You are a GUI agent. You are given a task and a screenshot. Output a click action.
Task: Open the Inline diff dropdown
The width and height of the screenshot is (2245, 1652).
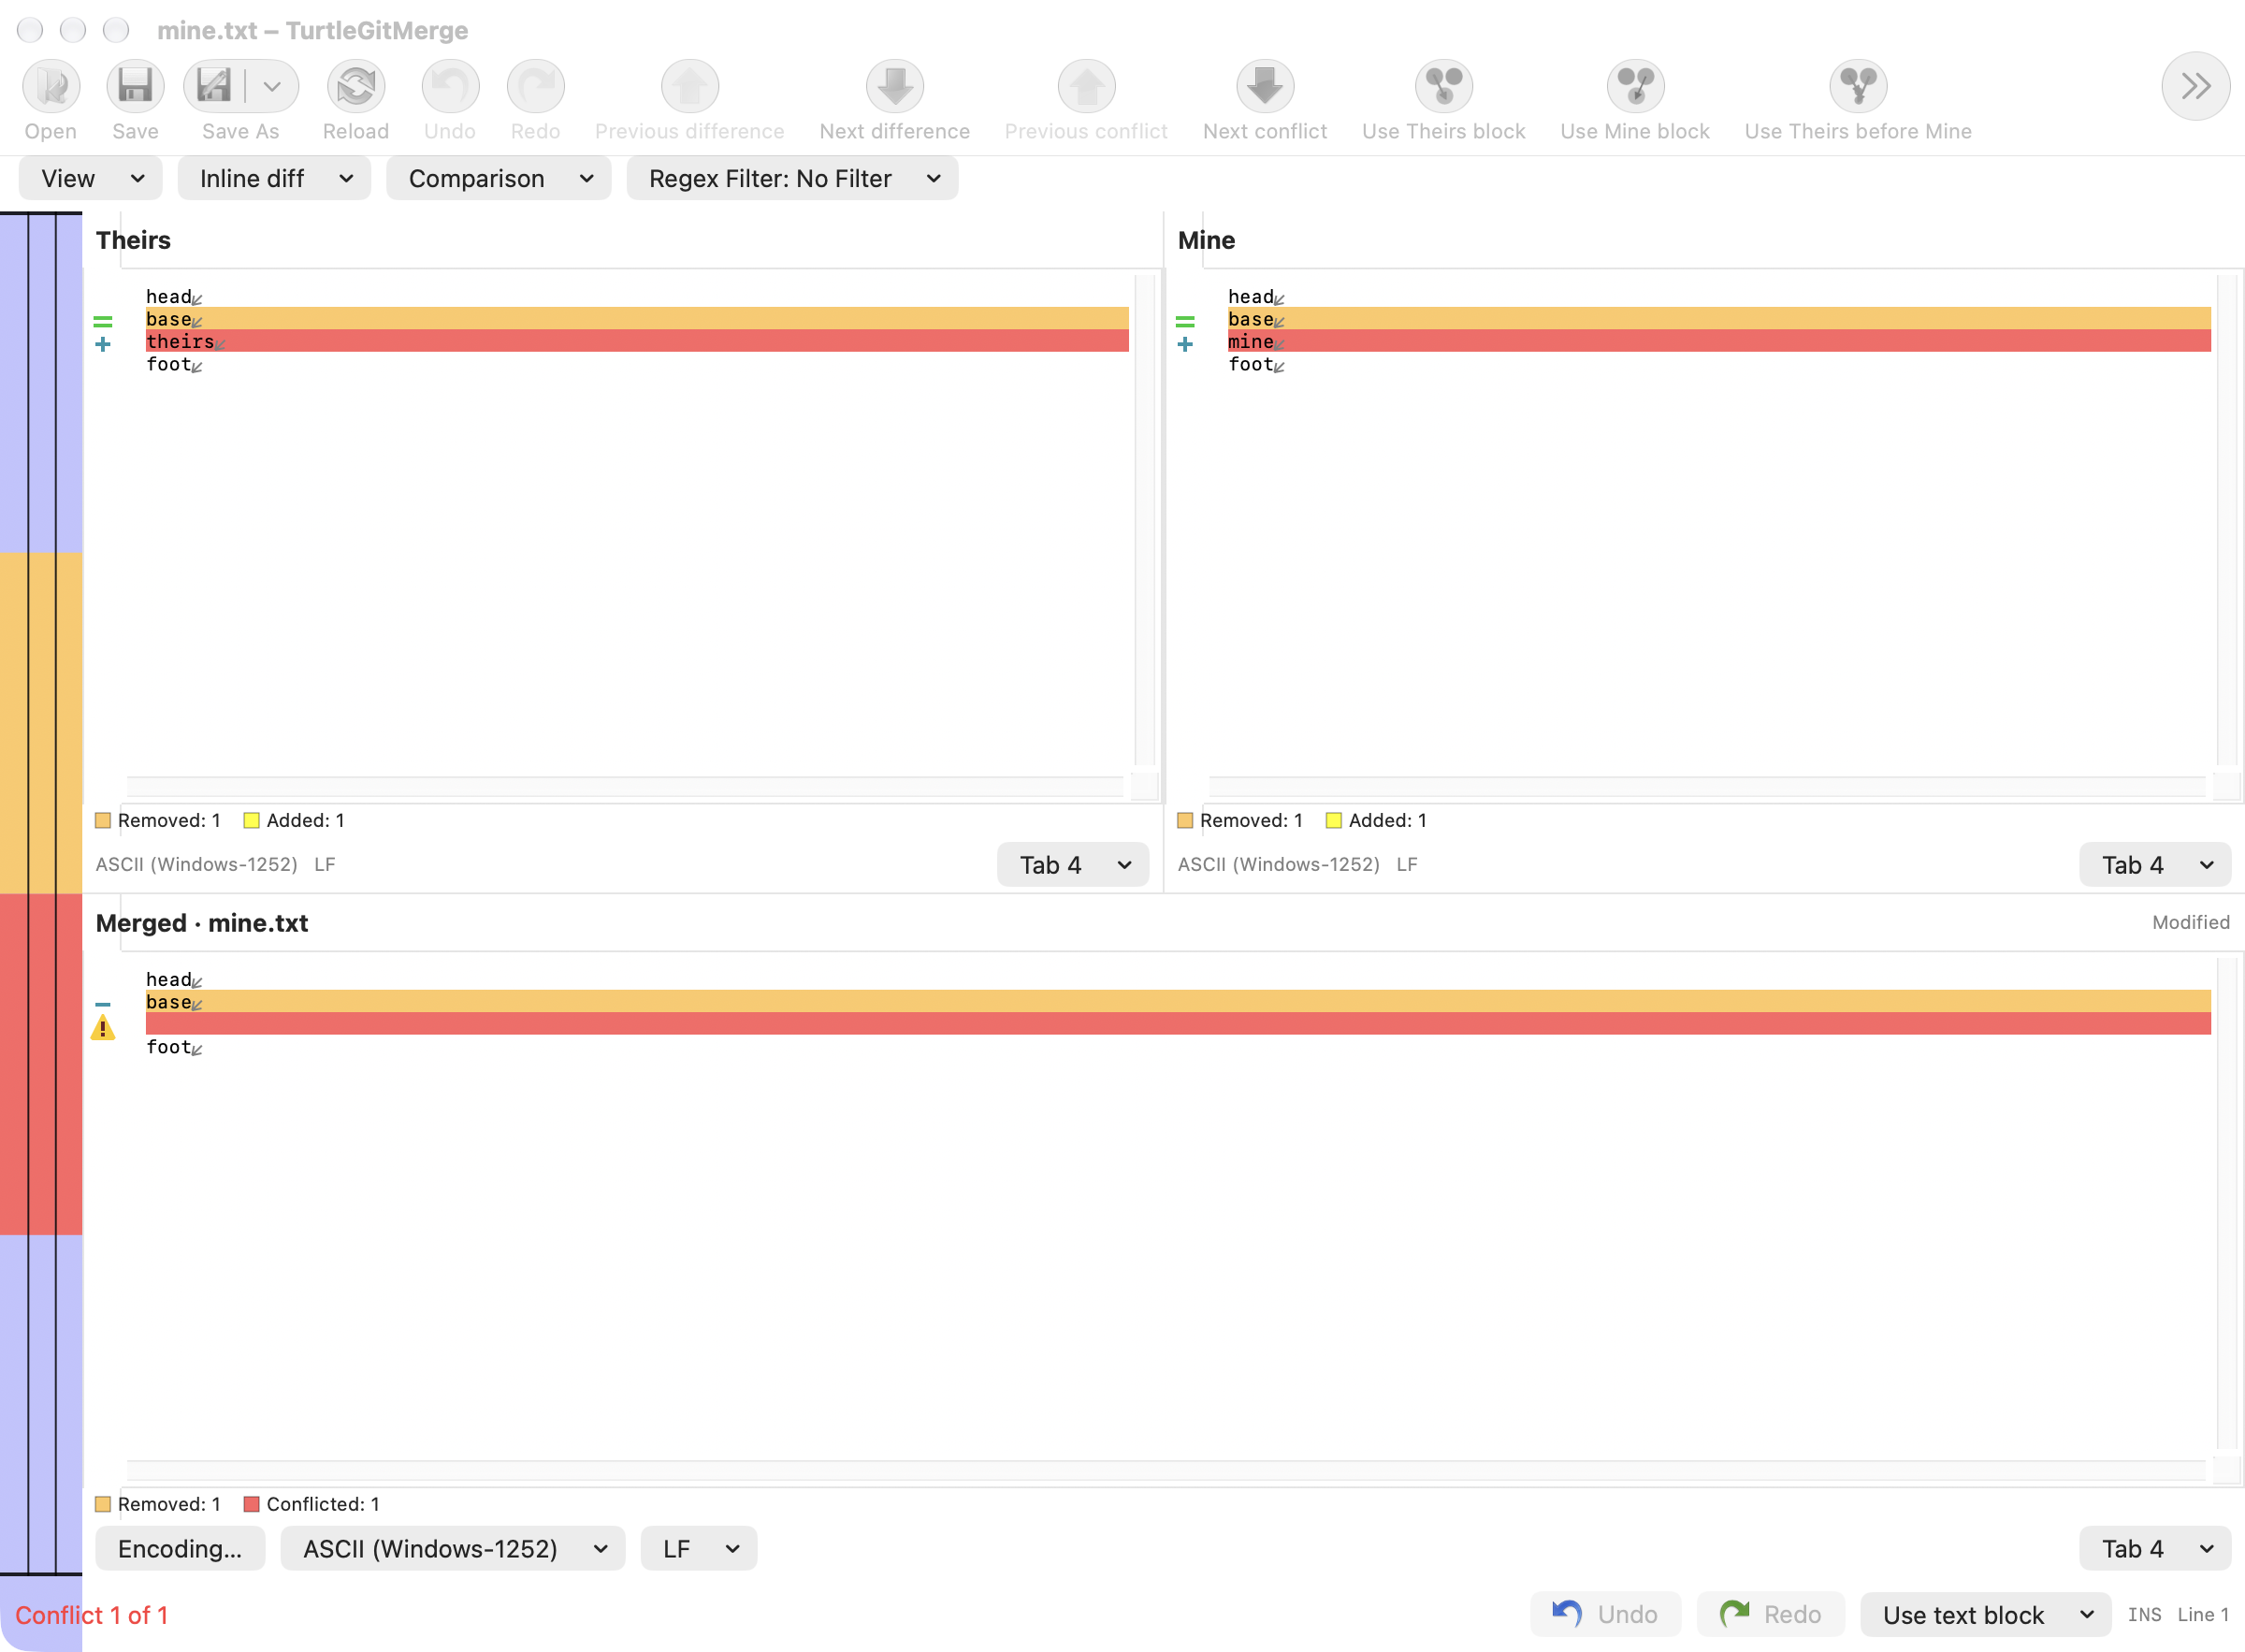tap(274, 178)
